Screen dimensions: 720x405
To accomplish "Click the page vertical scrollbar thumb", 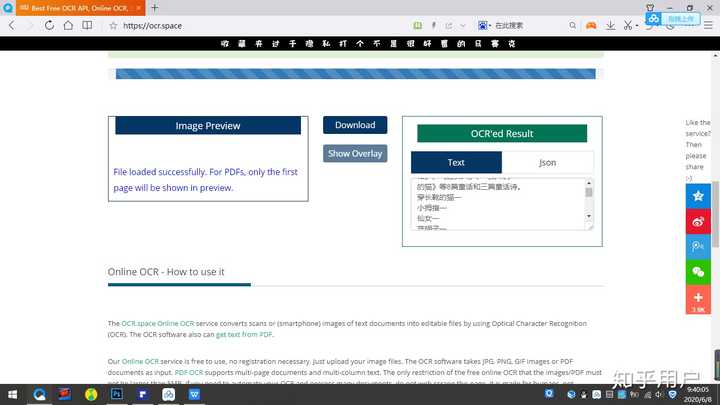I will [715, 214].
